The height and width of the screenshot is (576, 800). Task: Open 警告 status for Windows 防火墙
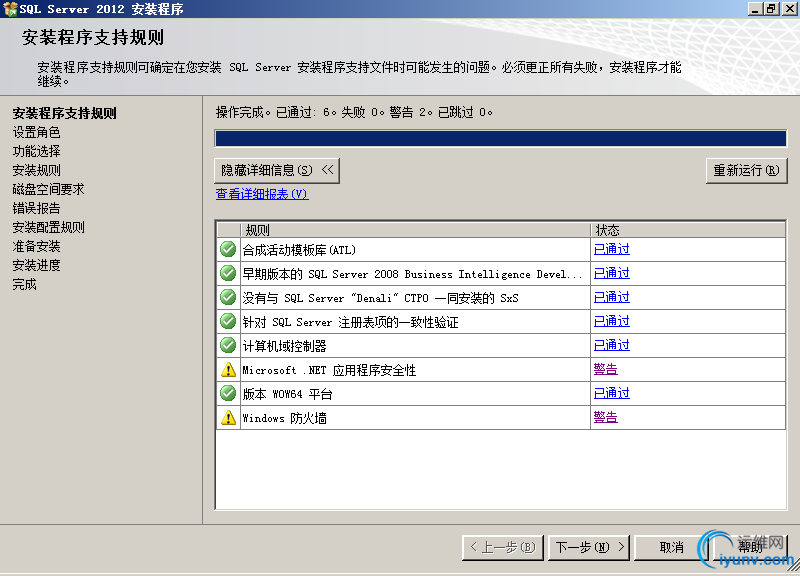point(606,417)
